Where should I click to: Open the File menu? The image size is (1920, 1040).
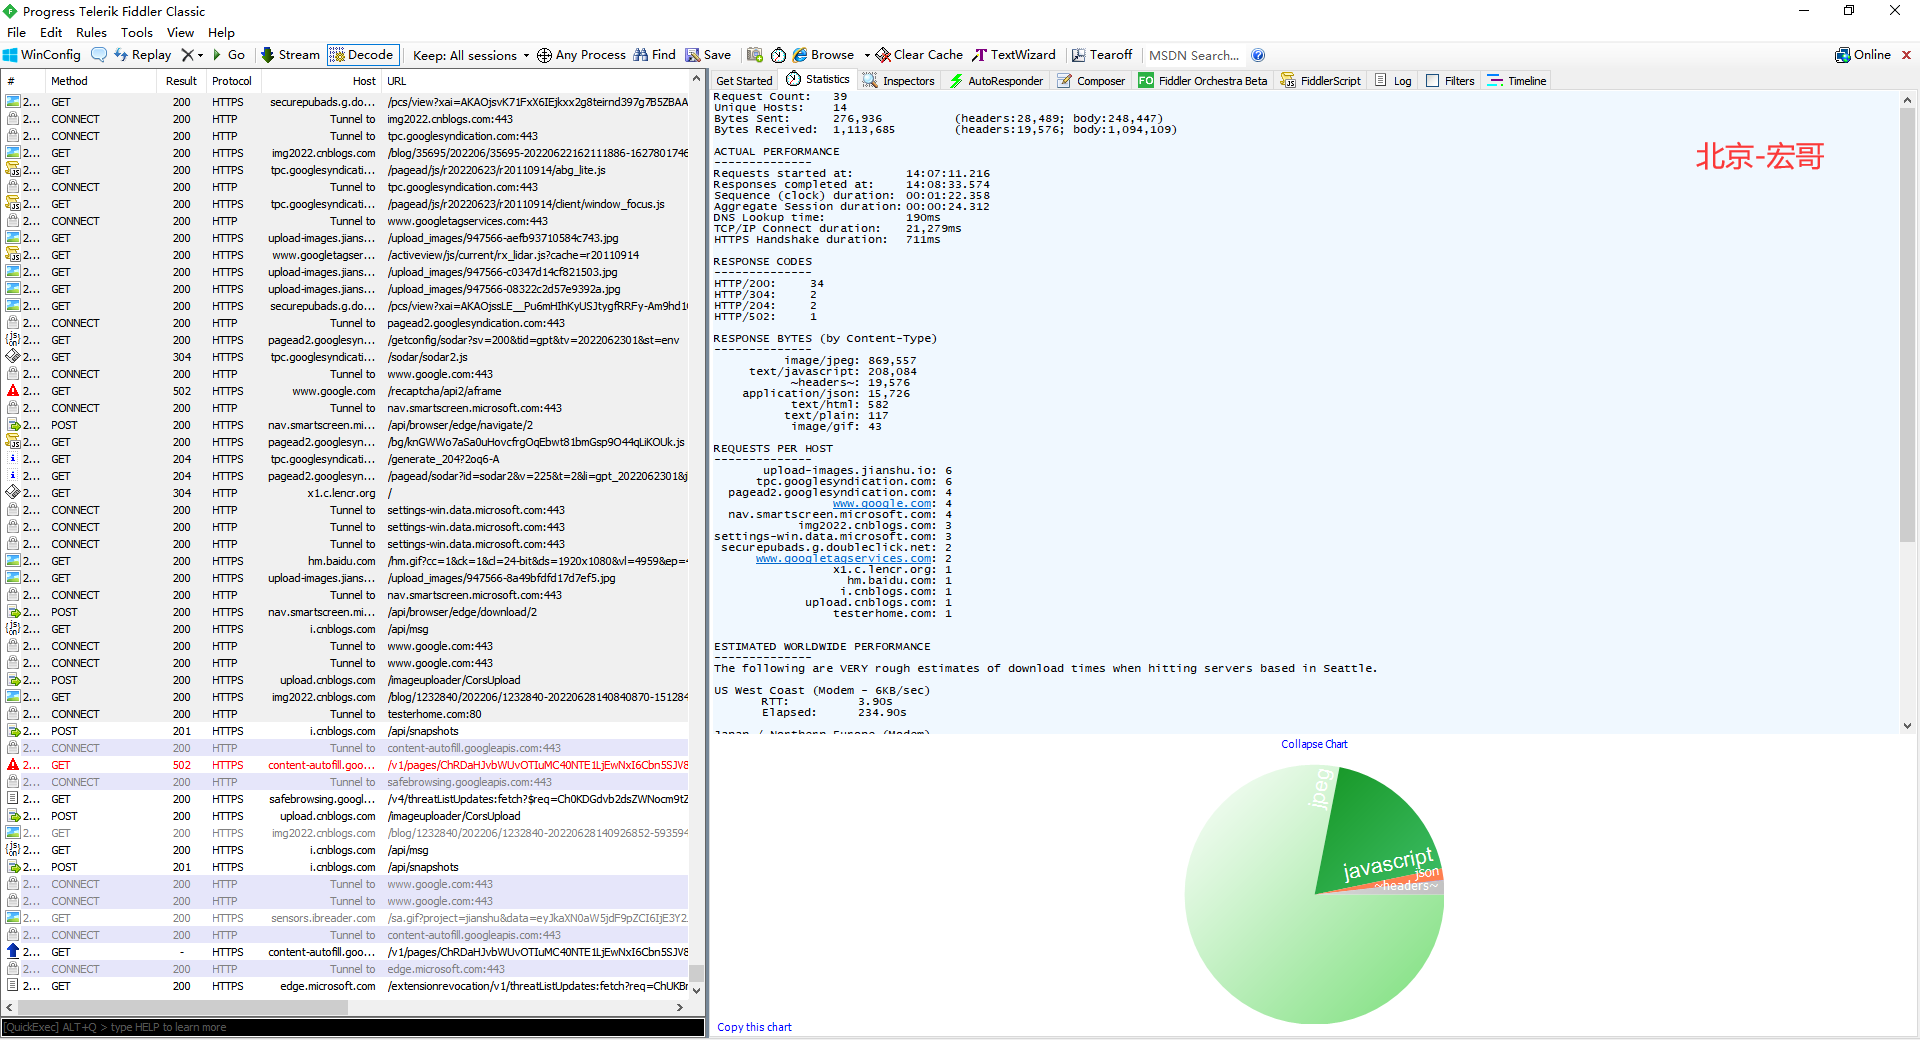pyautogui.click(x=16, y=32)
